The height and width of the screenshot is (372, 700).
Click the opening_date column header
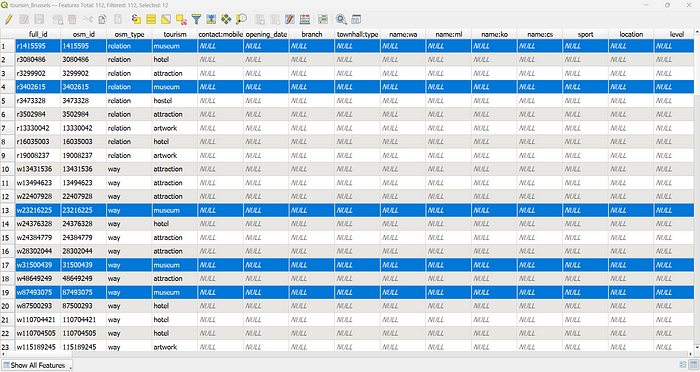point(266,34)
